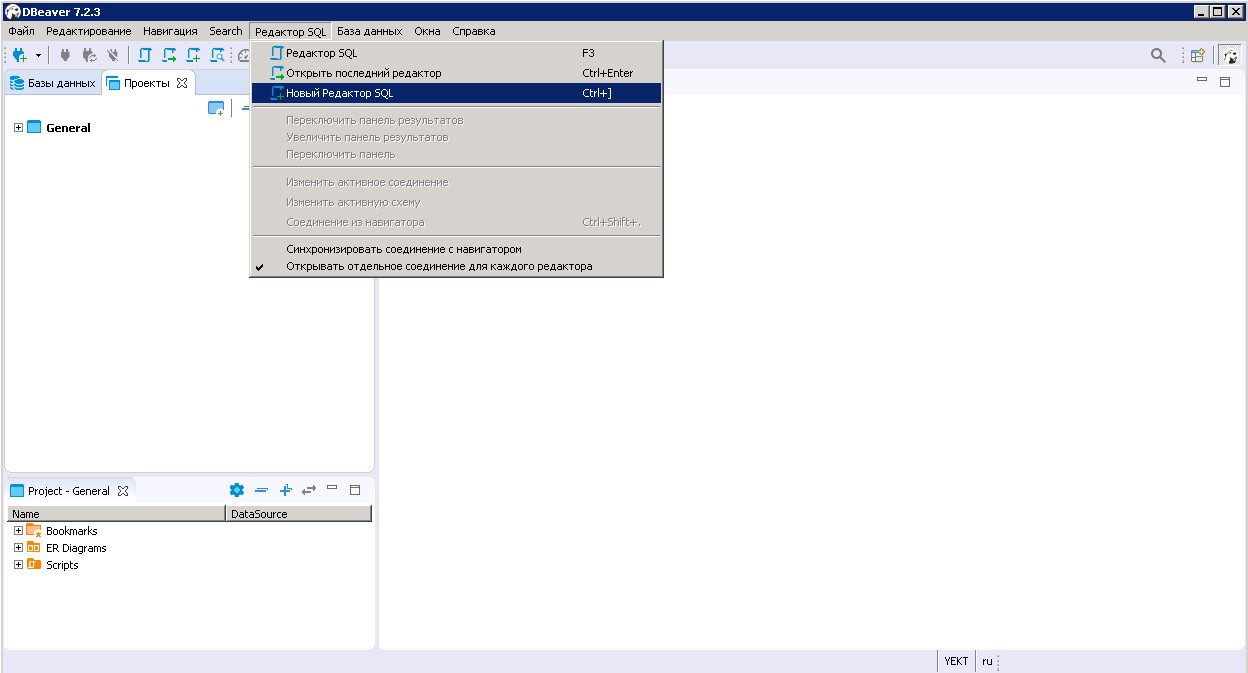
Task: Click the New Connection plug icon
Action: coord(19,56)
